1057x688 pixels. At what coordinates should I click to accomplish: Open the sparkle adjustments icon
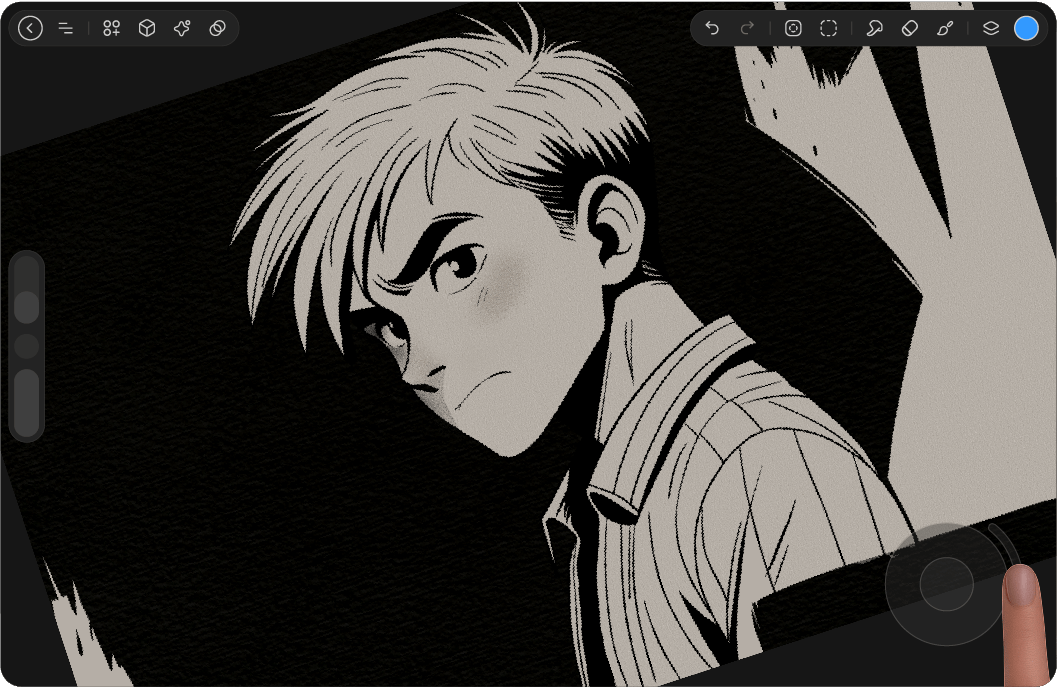(182, 28)
